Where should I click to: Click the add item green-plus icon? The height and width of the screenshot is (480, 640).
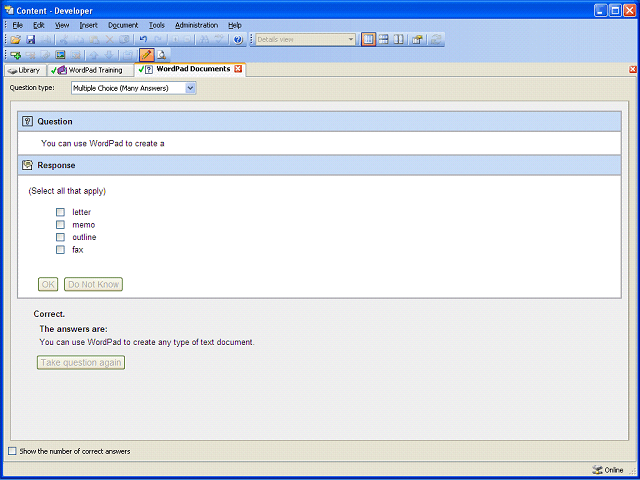[x=16, y=55]
